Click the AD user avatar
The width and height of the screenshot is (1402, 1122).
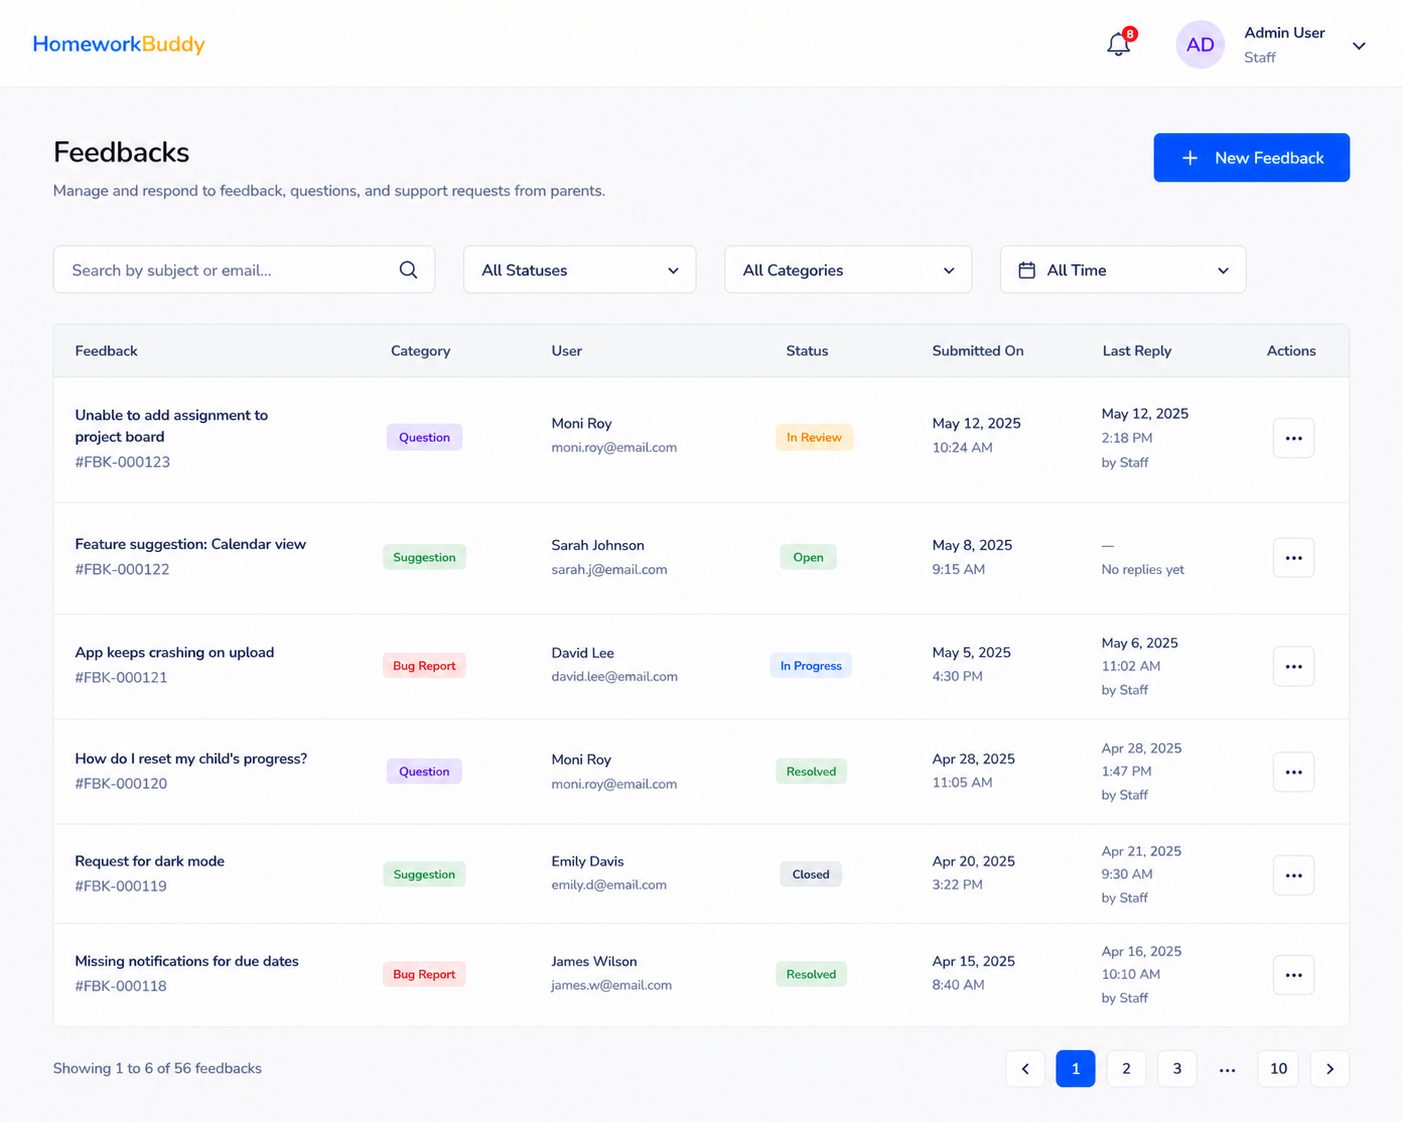click(x=1200, y=45)
